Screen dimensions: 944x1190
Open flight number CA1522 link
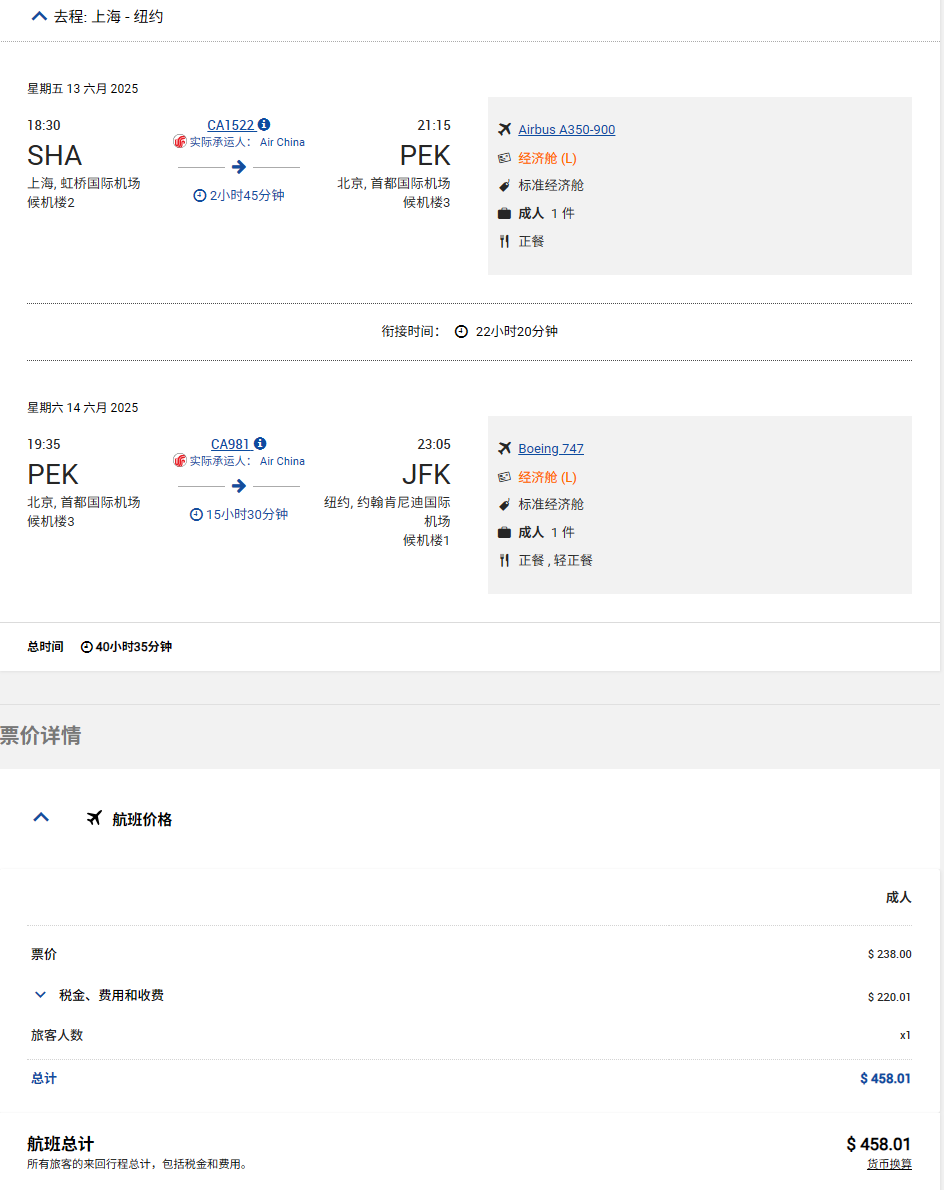231,125
